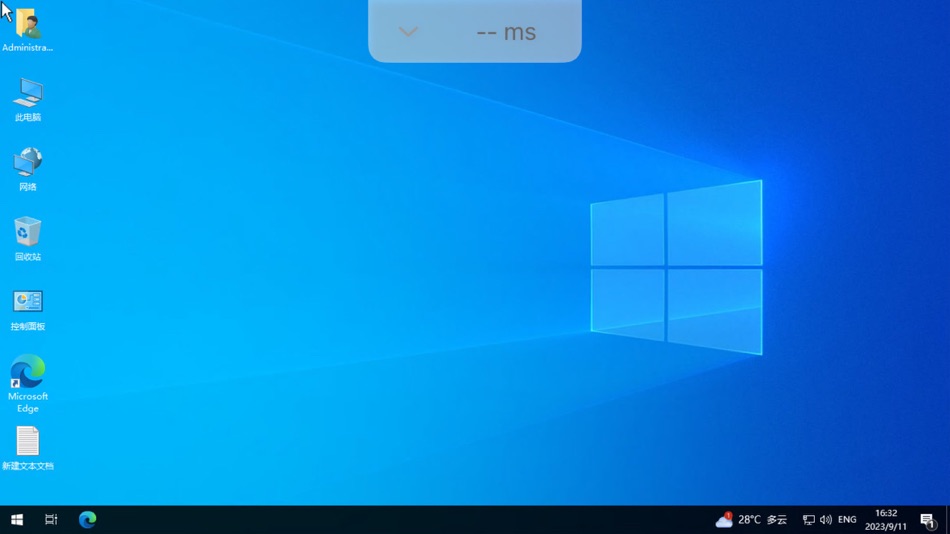Open the 16:32 clock calendar flyout
Screen dimensions: 950x534
(886, 519)
